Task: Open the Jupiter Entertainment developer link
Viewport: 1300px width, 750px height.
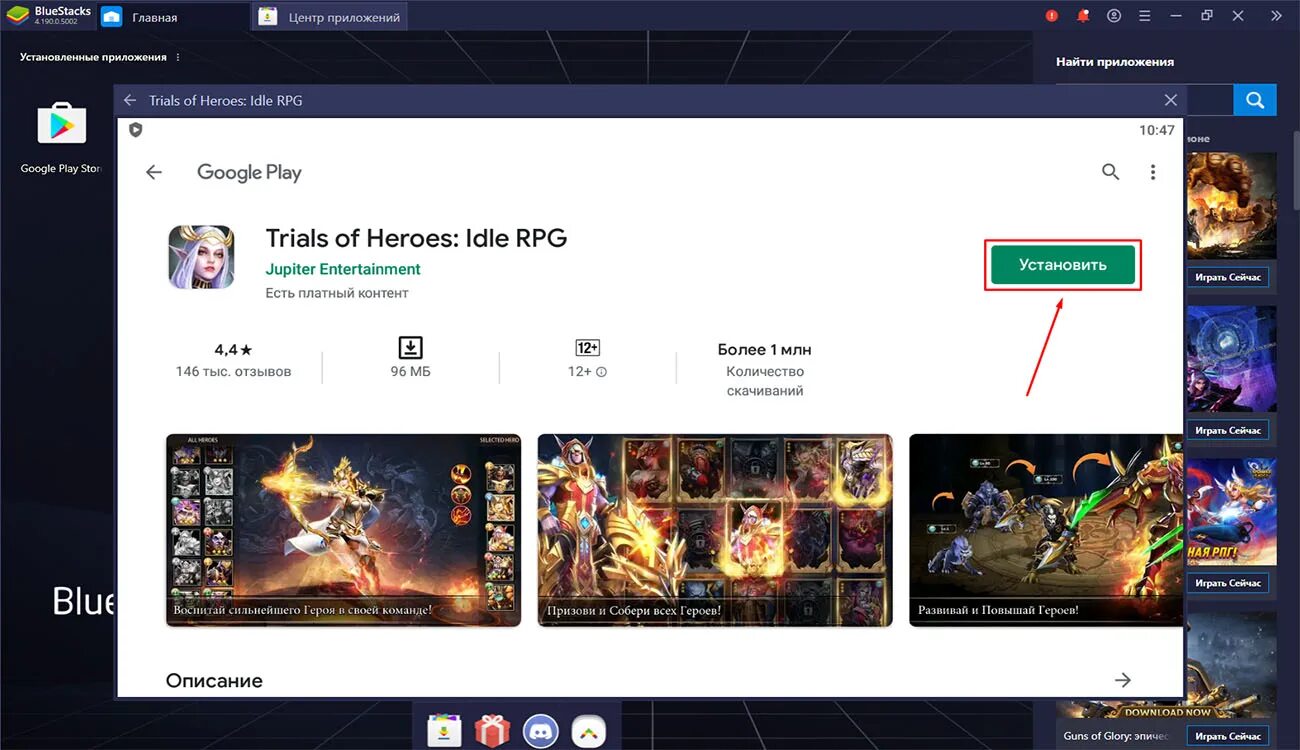Action: point(343,269)
